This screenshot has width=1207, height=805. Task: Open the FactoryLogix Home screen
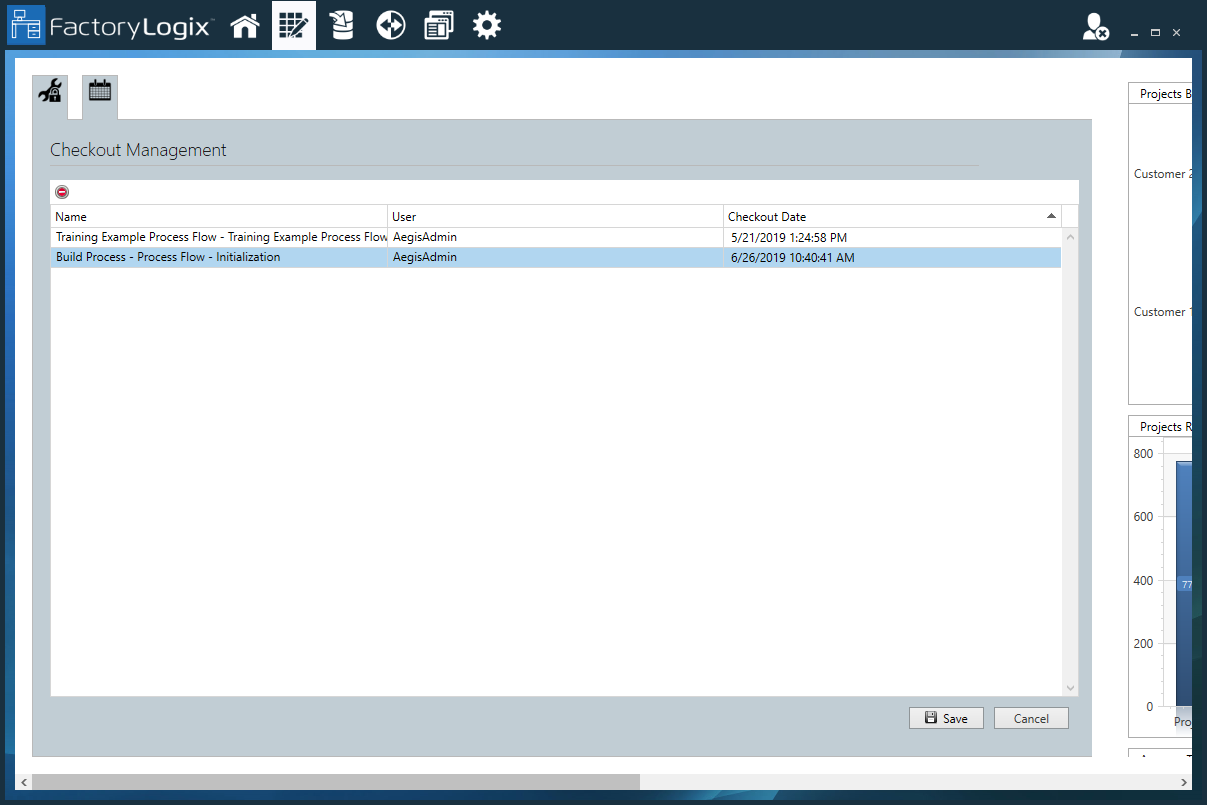point(245,25)
